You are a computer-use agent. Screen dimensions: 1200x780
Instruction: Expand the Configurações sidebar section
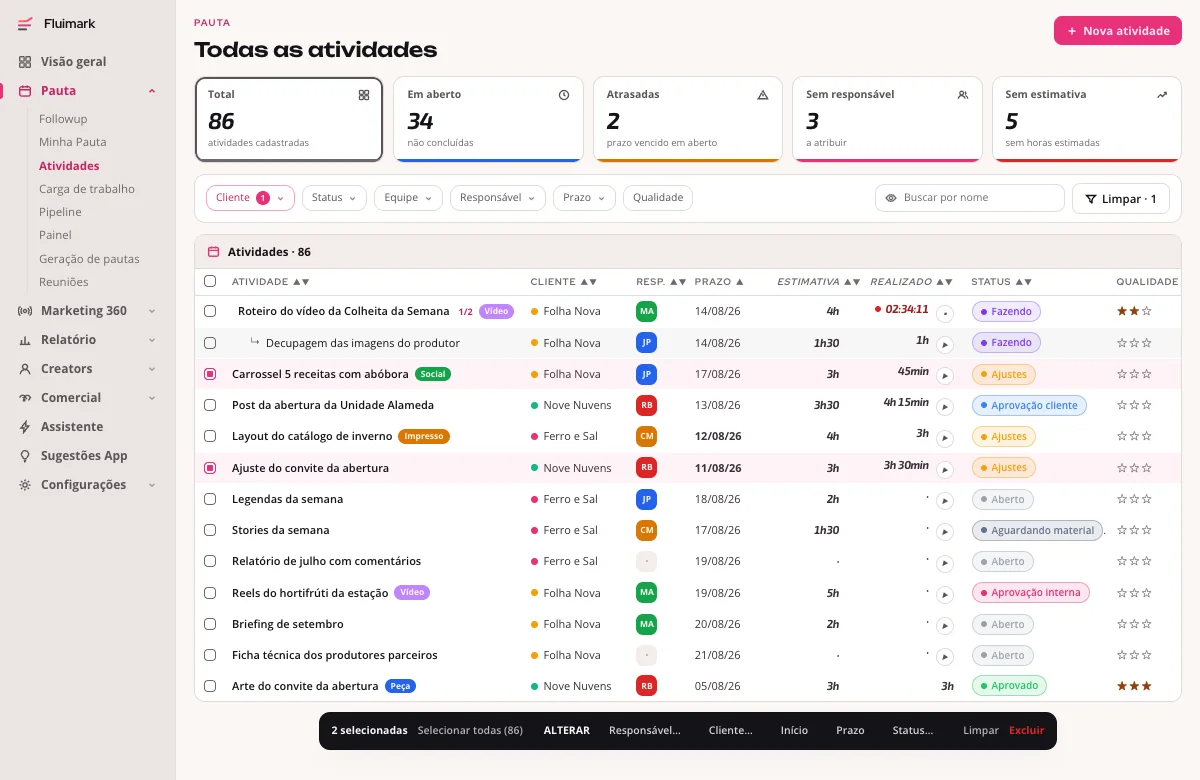[x=152, y=485]
